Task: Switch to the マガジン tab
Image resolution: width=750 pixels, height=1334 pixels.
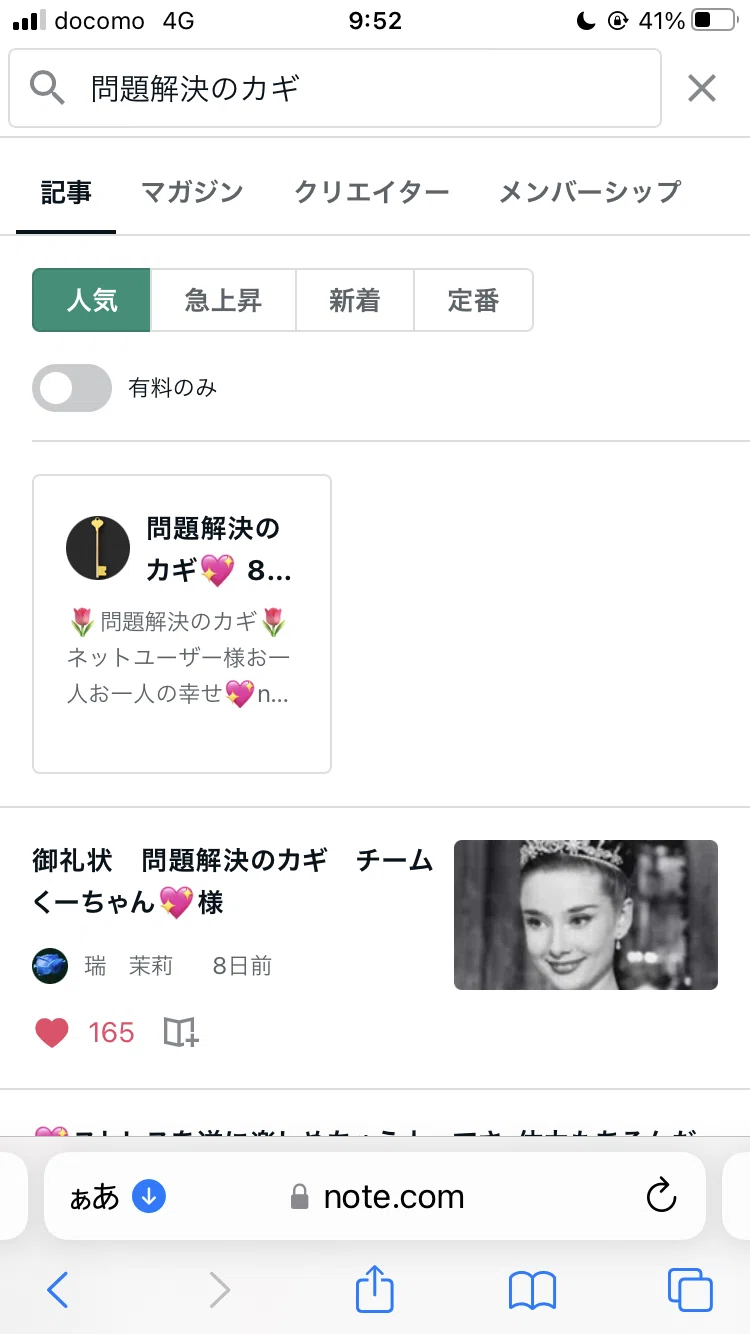Action: click(x=192, y=191)
